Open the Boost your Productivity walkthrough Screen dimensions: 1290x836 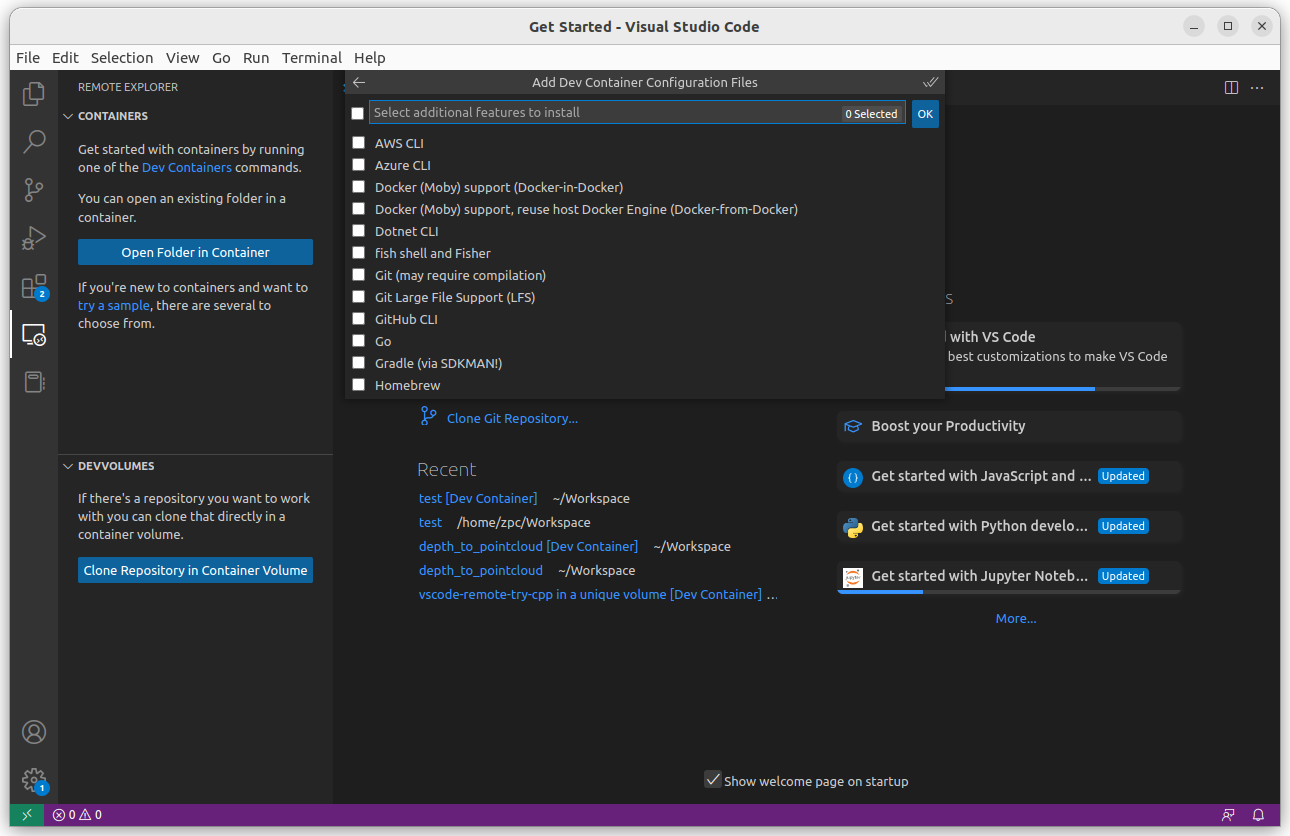(x=1009, y=426)
